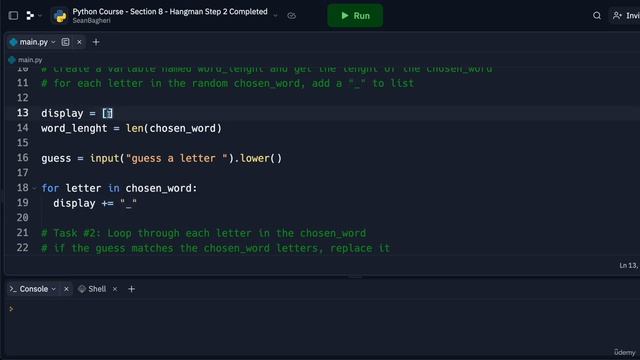Switch to the Shell tab
640x360 pixels.
coord(93,289)
